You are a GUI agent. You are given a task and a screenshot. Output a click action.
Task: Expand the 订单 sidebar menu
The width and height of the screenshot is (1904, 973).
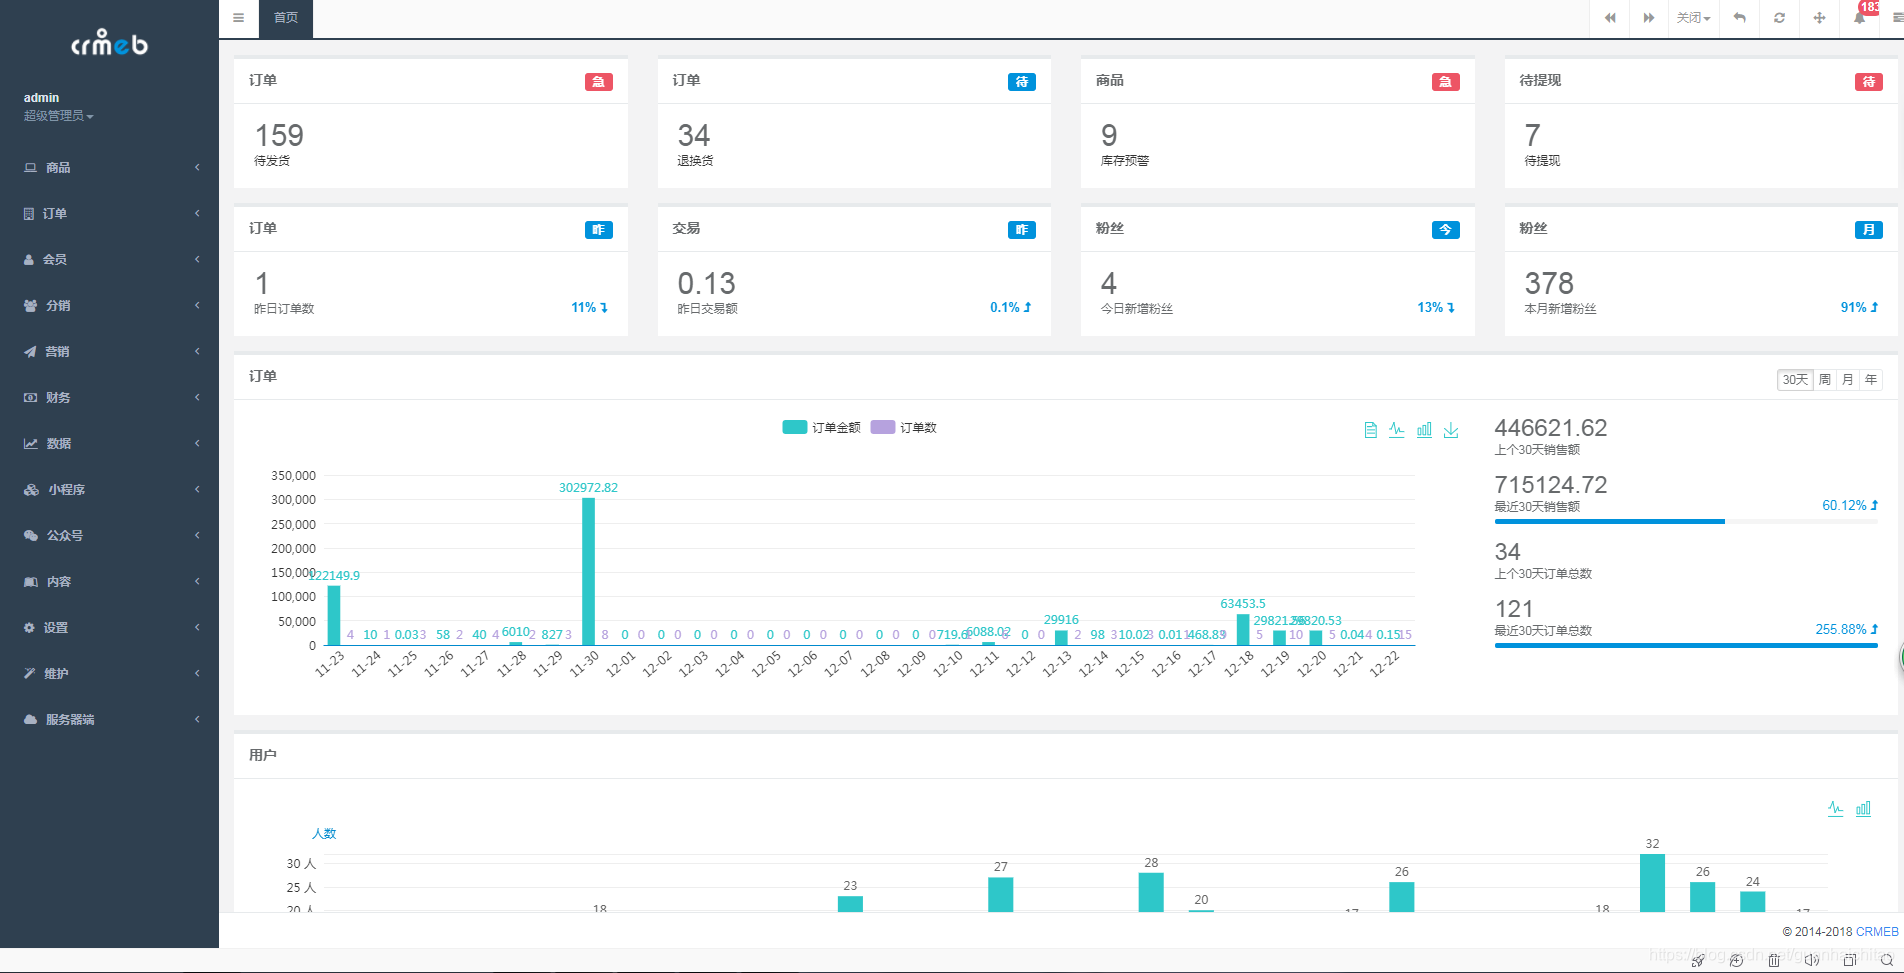(x=110, y=213)
